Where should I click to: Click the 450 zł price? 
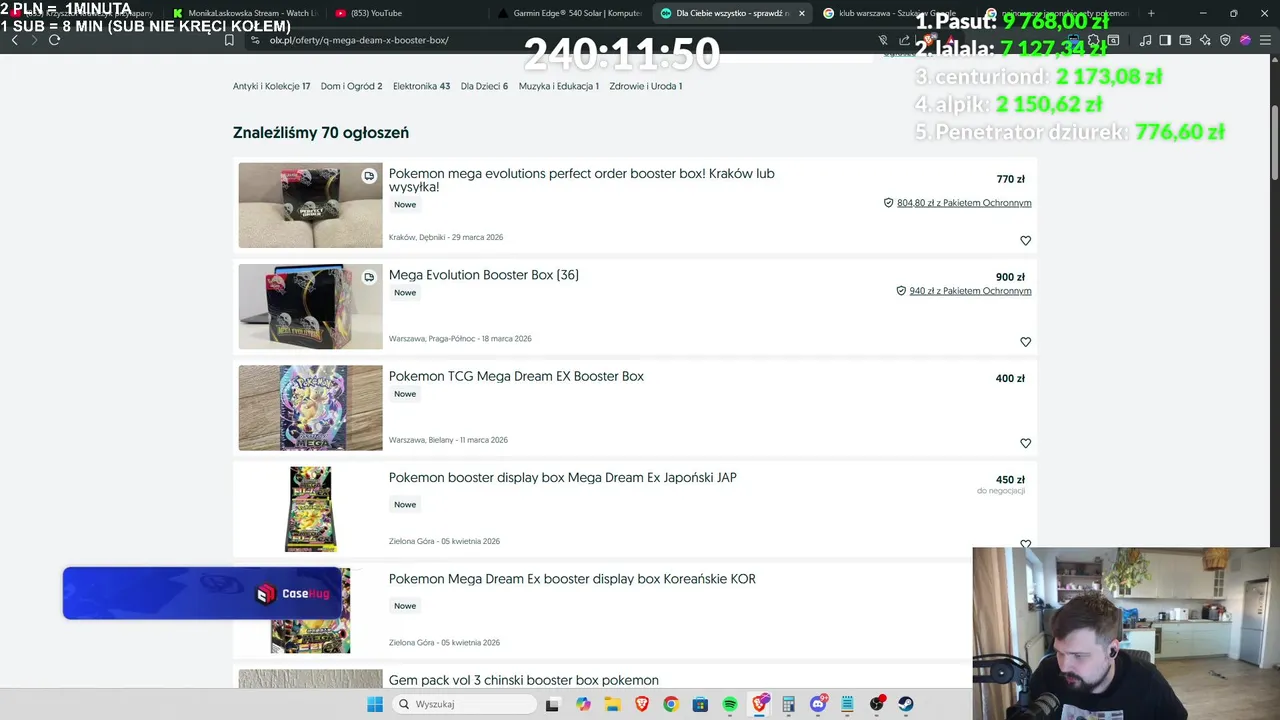[1010, 480]
